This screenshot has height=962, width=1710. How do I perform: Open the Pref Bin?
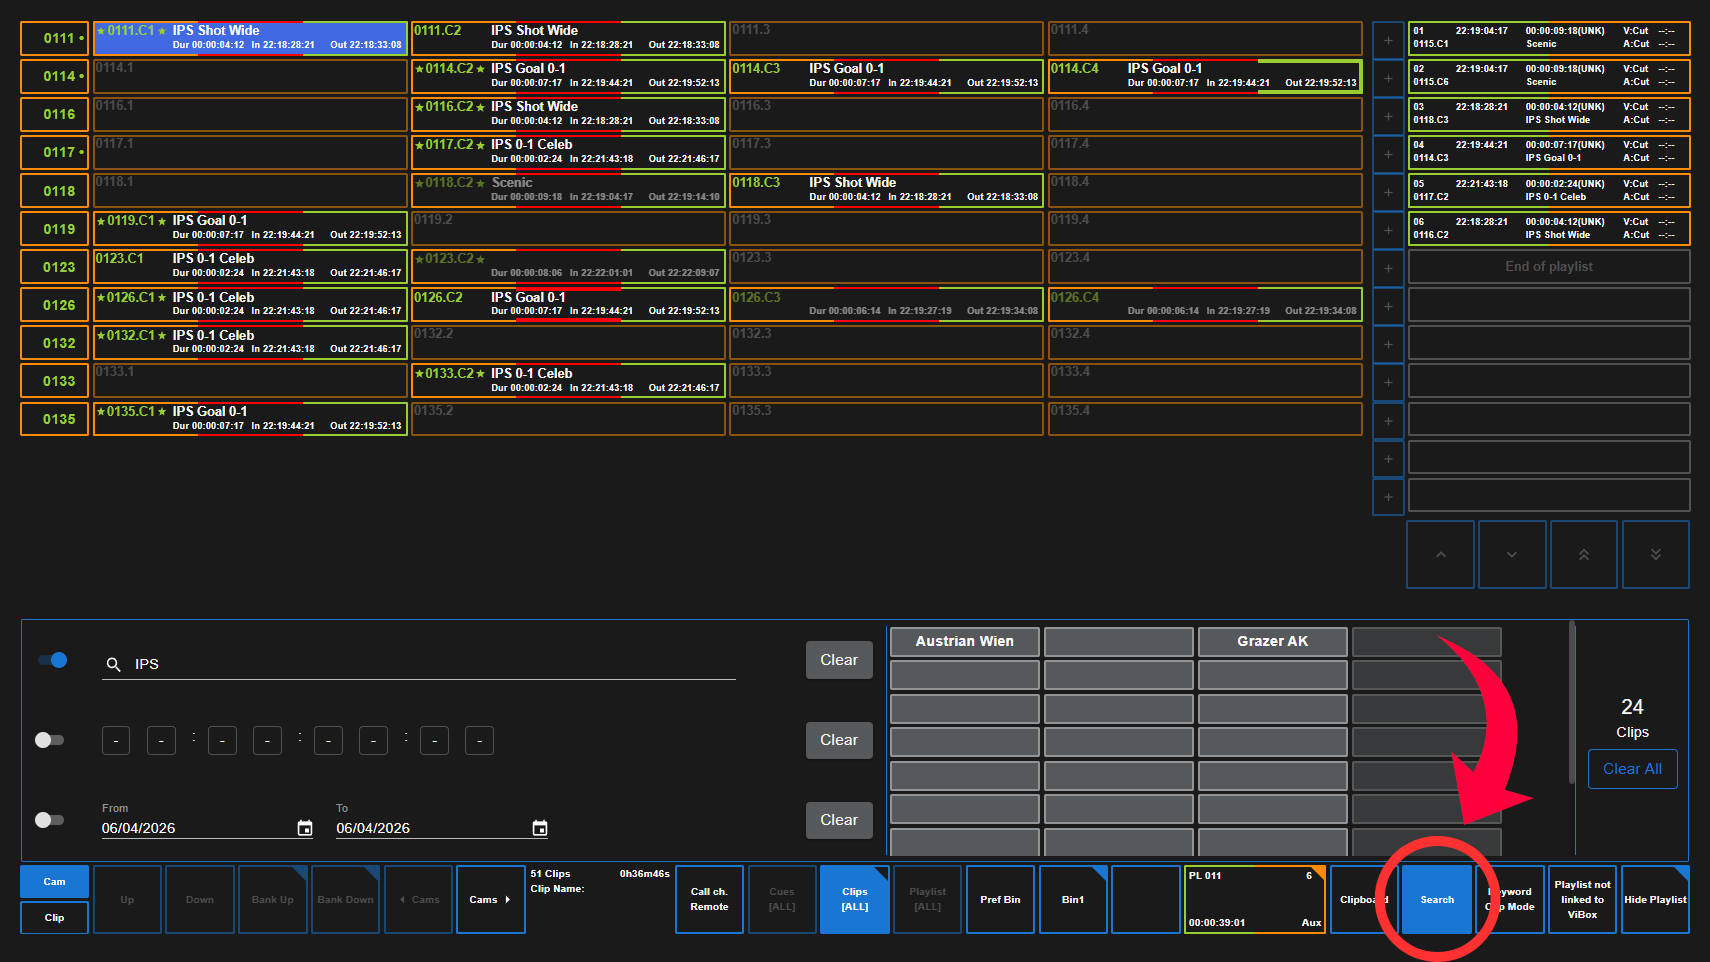coord(1000,900)
